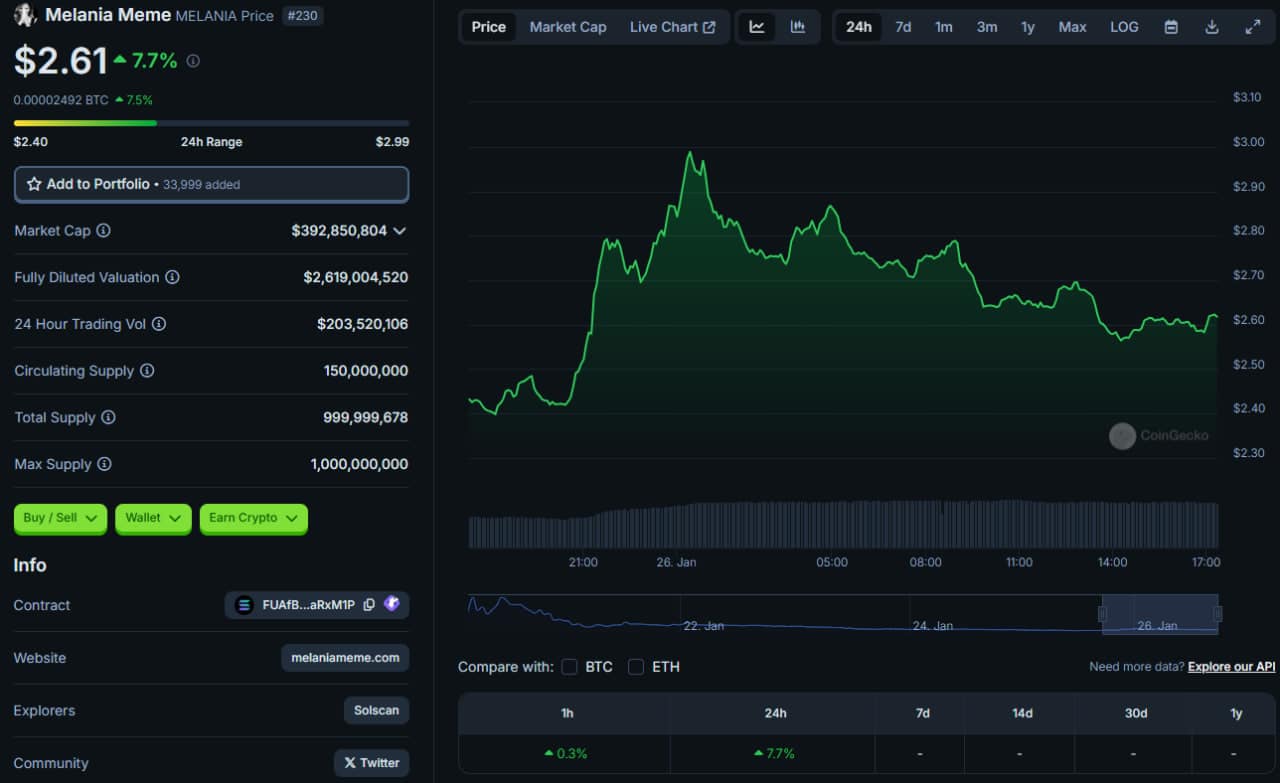Viewport: 1280px width, 783px height.
Task: Click the Solana chain icon in the contract chip
Action: pos(244,605)
